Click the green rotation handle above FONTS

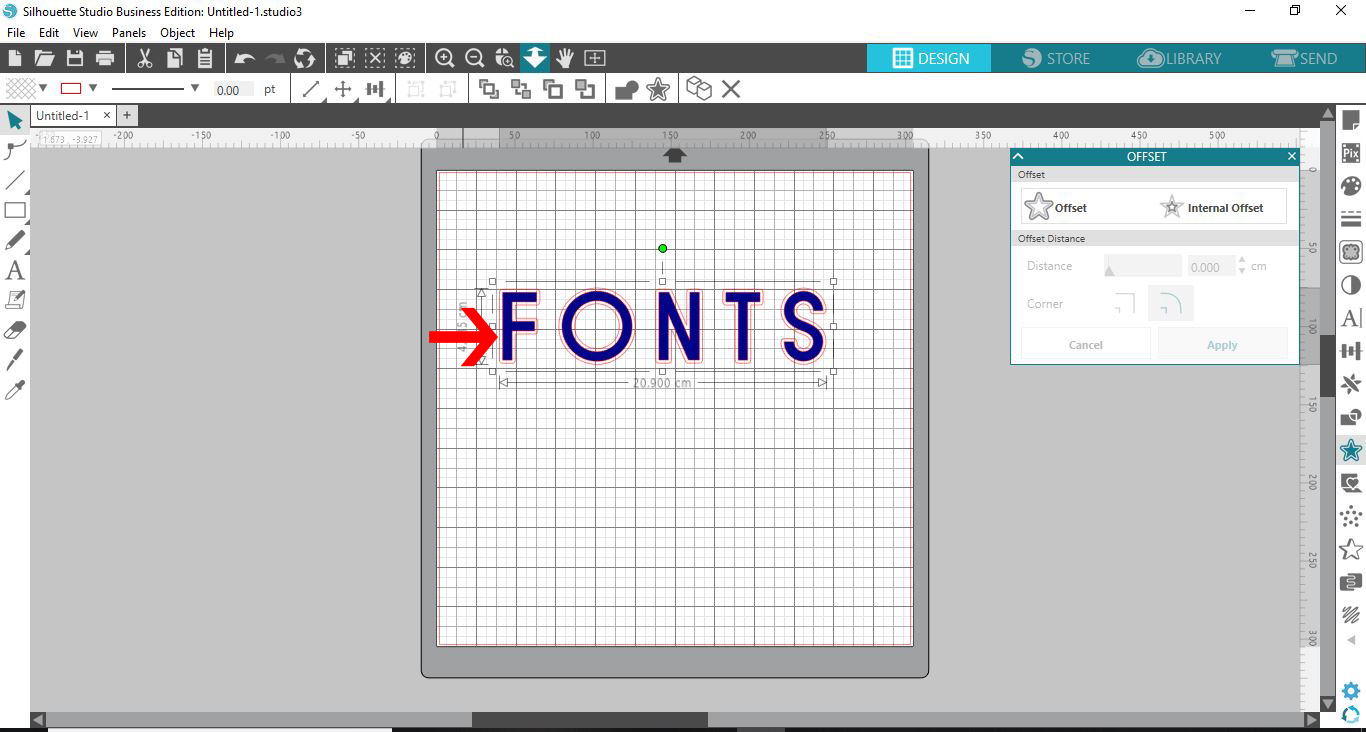[x=662, y=248]
